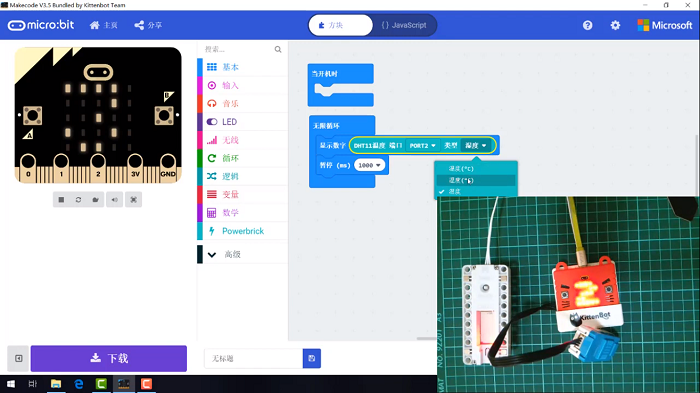Open the Basic (基本) block category
Image resolution: width=700 pixels, height=393 pixels.
coord(242,67)
